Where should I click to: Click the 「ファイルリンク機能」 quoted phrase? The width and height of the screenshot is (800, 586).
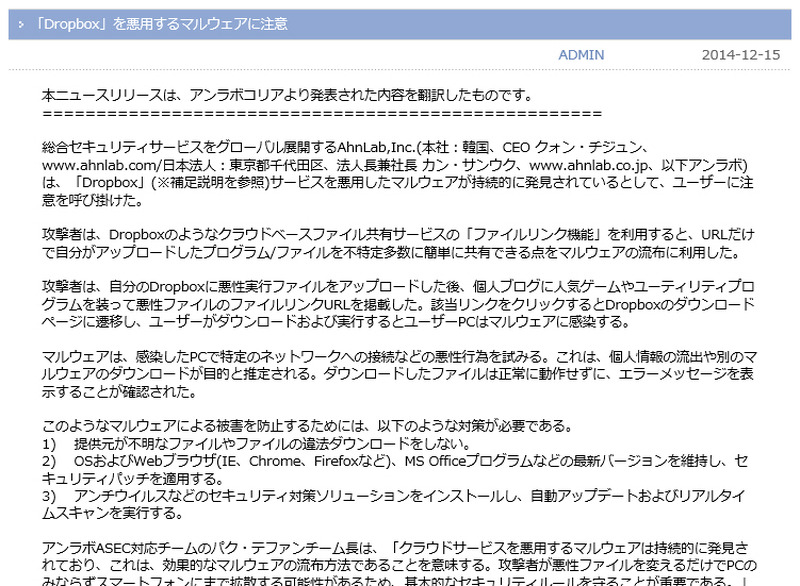pos(494,234)
